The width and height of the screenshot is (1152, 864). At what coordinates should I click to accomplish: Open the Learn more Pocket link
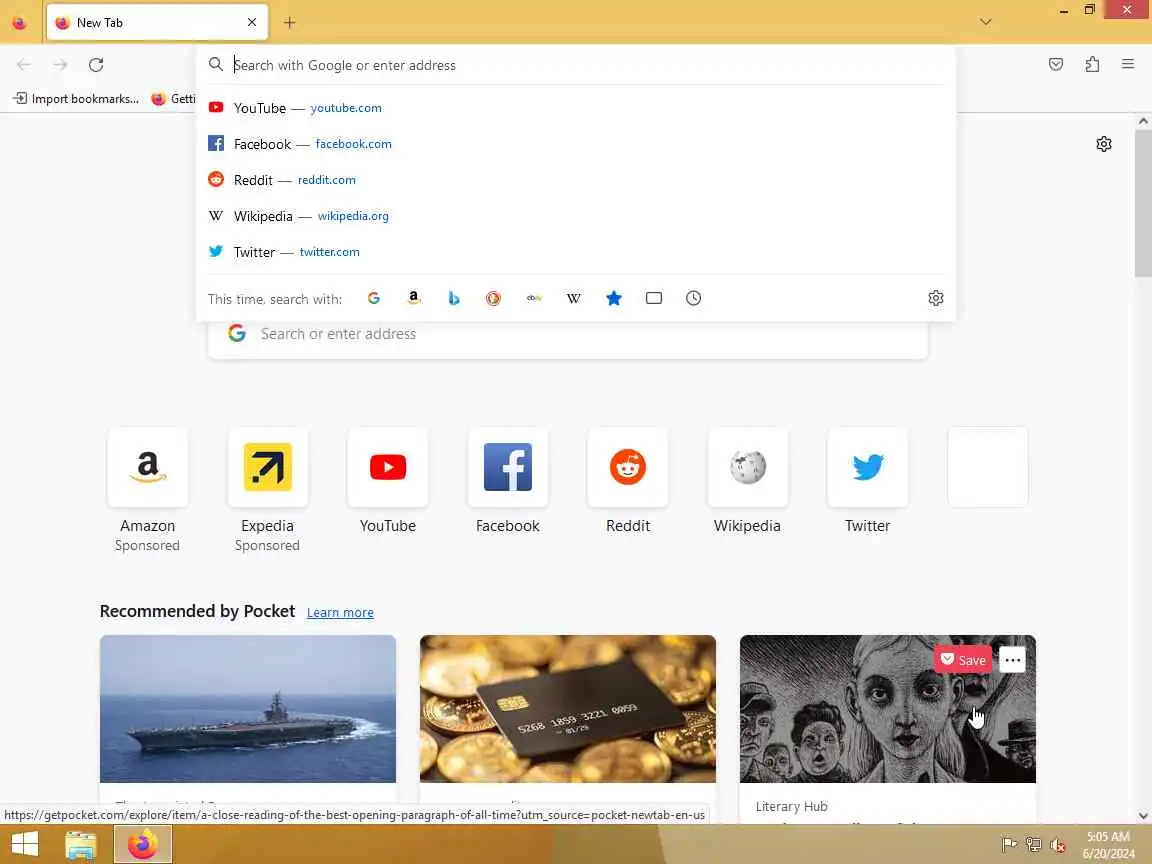340,613
